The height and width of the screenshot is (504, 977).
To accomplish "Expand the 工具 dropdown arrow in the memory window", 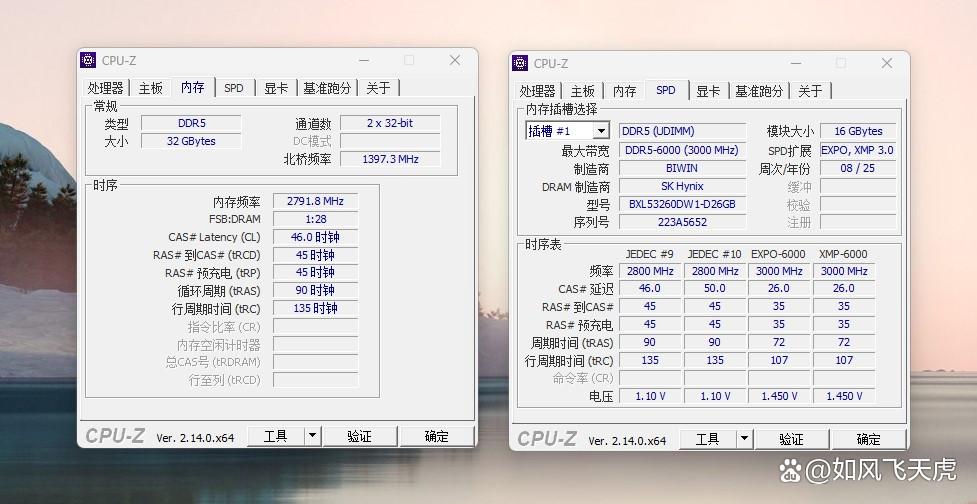I will click(312, 436).
